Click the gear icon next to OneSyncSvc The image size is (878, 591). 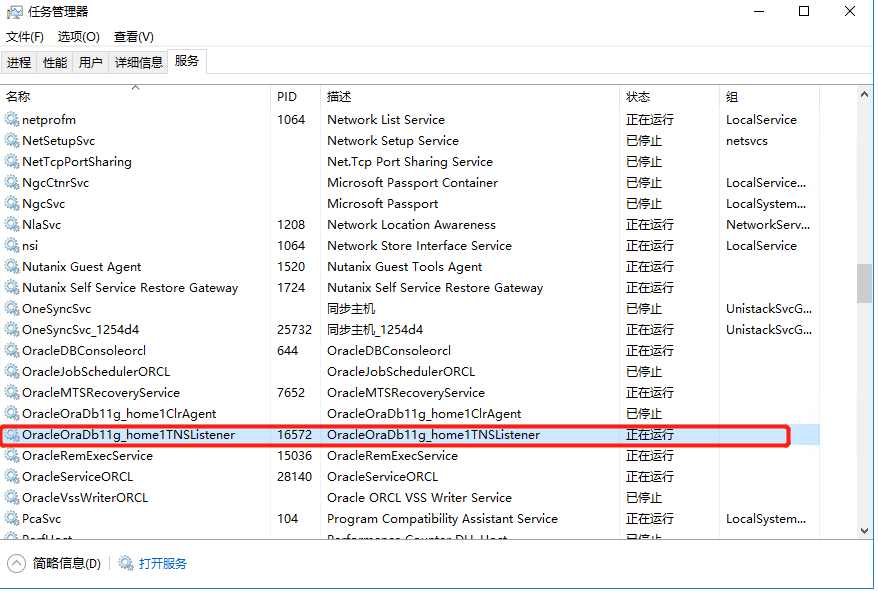pos(12,308)
